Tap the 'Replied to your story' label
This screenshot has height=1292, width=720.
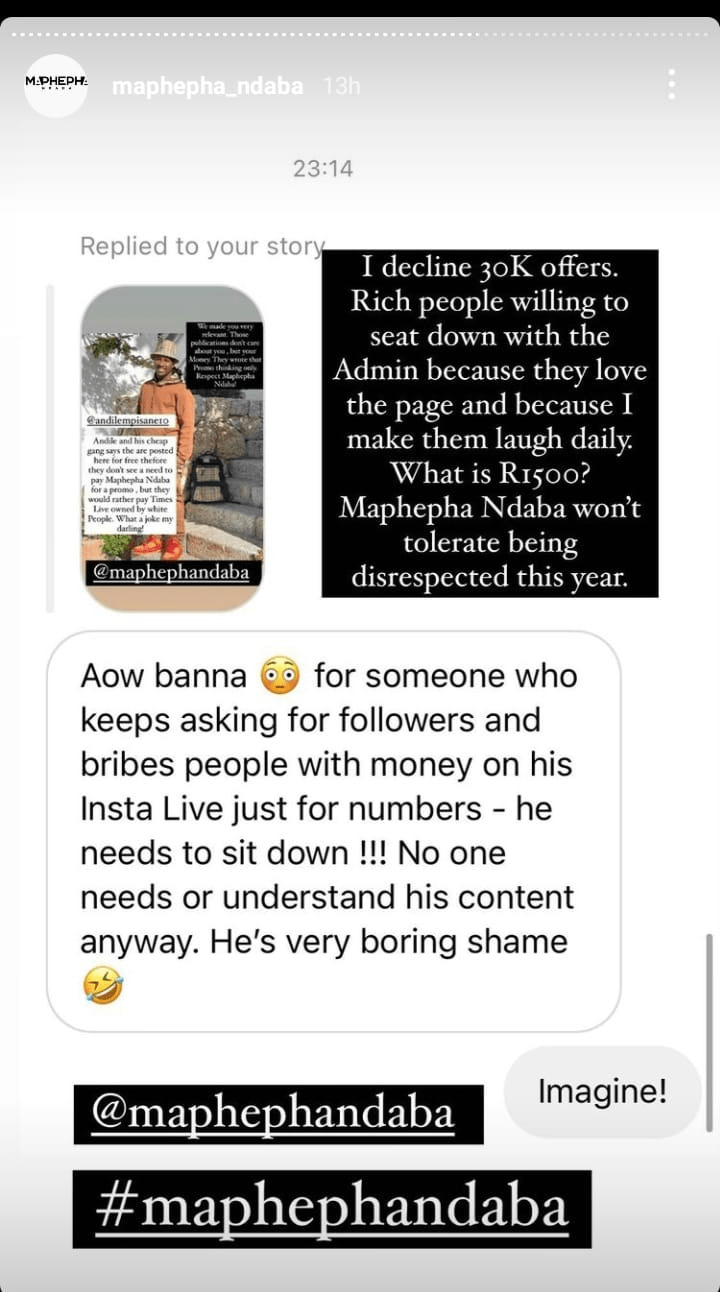pyautogui.click(x=203, y=246)
